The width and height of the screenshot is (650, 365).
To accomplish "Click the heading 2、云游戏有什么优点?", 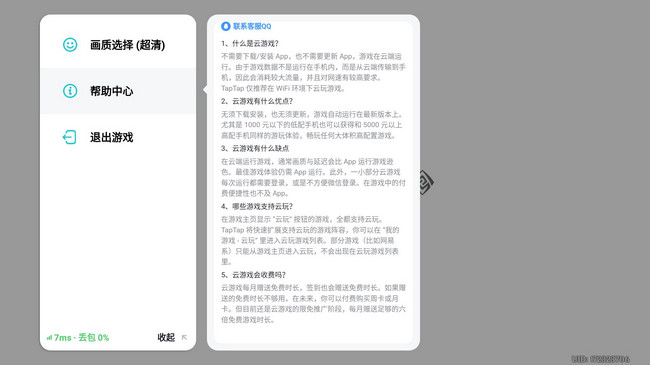I will click(257, 101).
